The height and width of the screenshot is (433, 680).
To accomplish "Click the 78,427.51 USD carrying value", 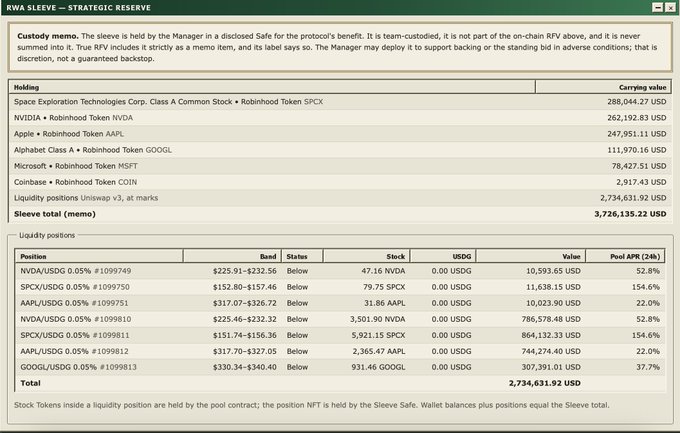I will pos(639,166).
